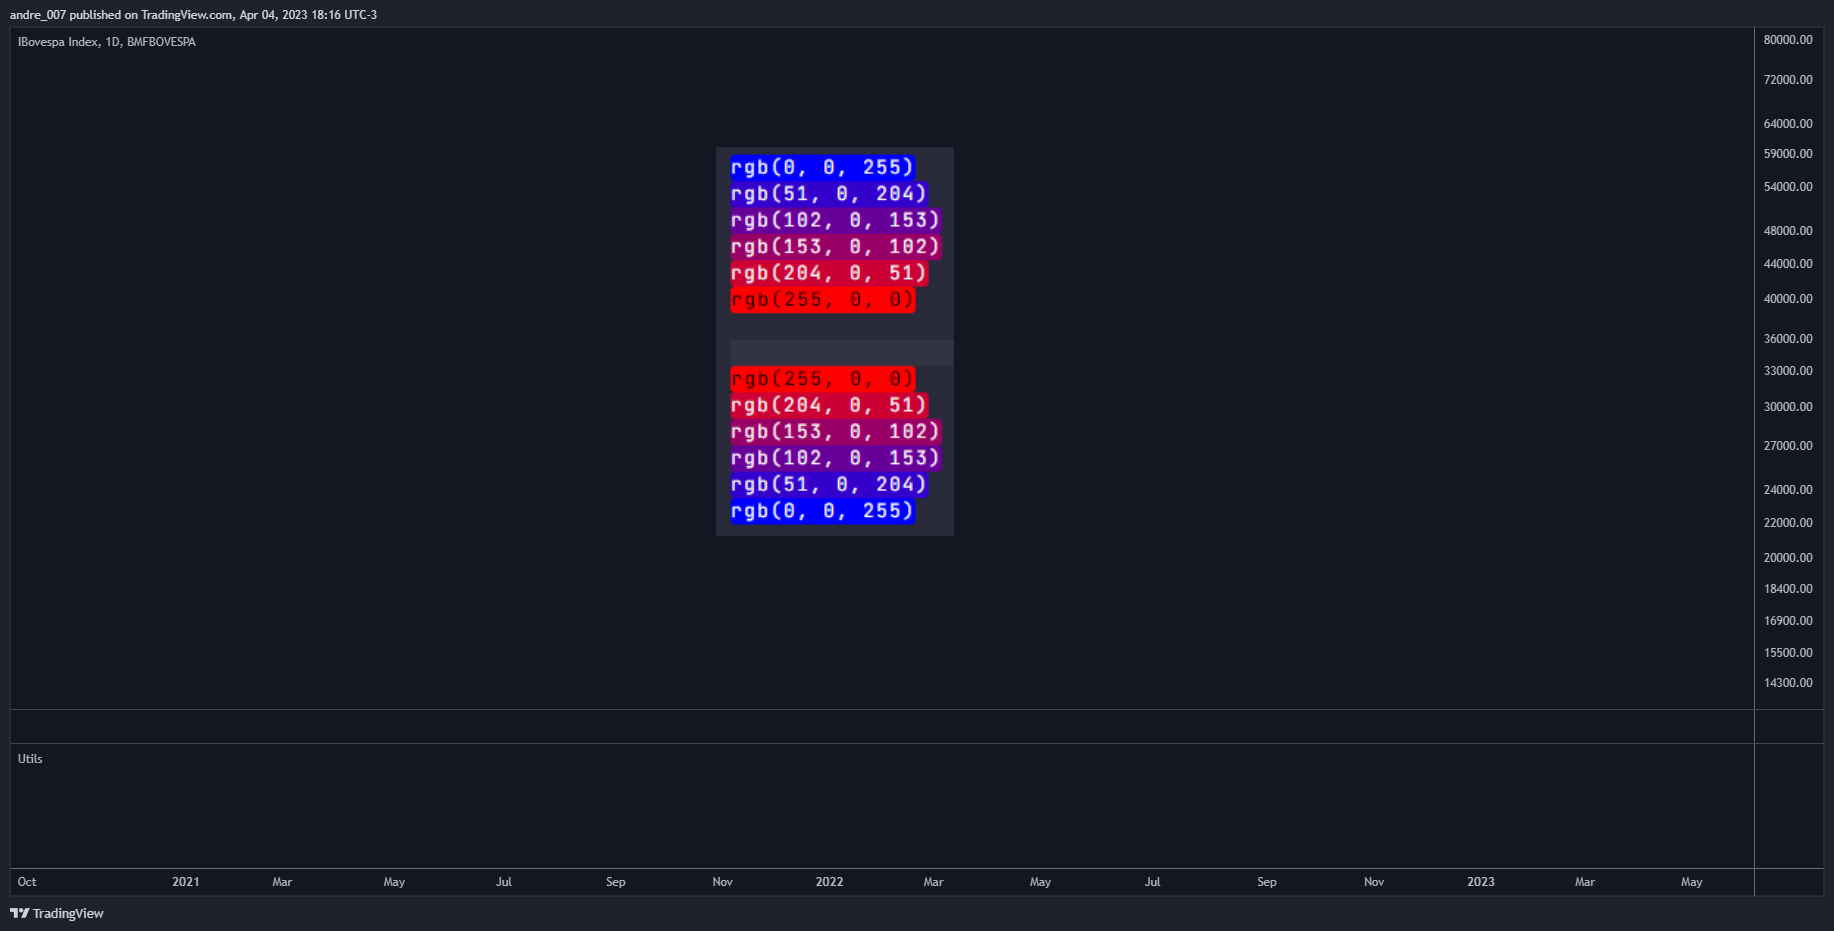
Task: Select the 64000.00 price axis label
Action: [x=1788, y=124]
